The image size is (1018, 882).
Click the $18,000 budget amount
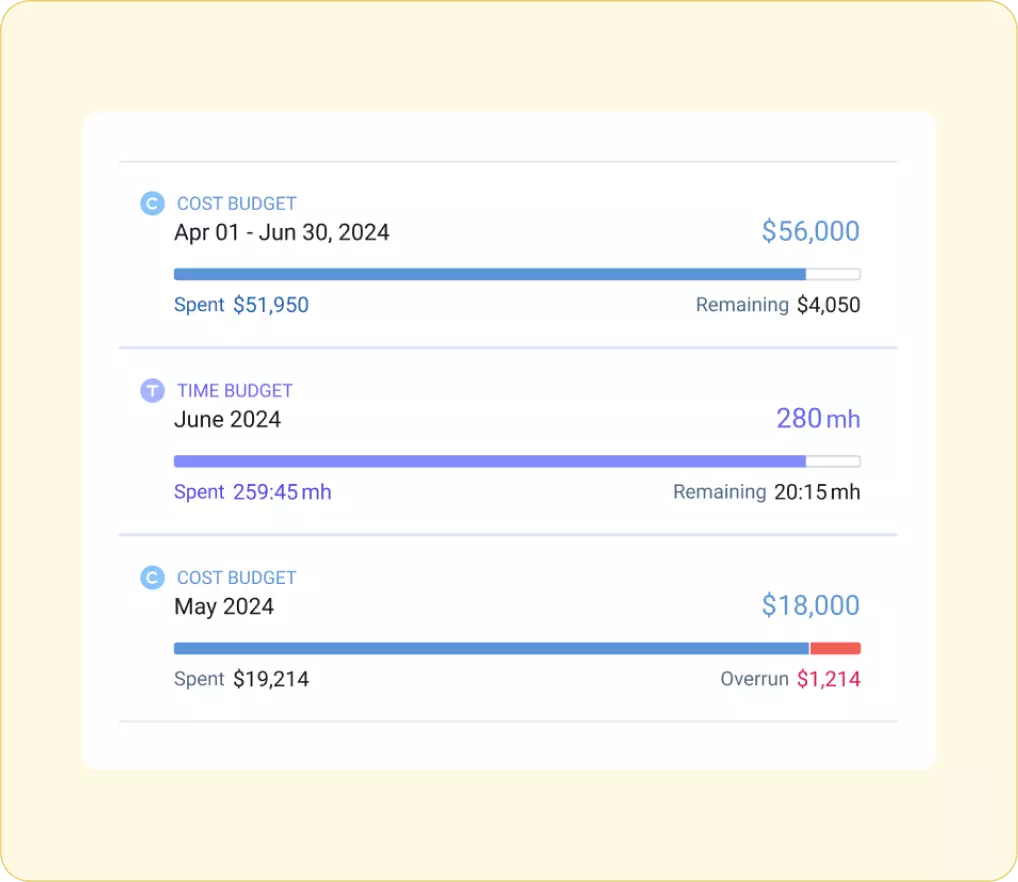[x=810, y=606]
